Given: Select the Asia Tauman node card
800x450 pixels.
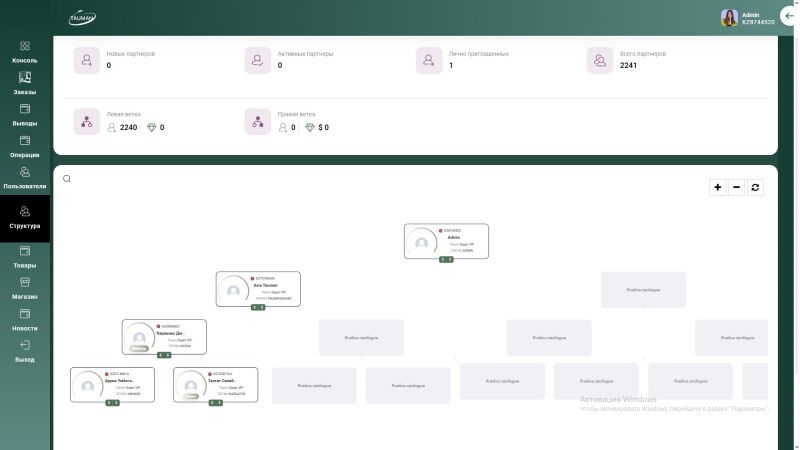Looking at the screenshot, I should (x=258, y=289).
